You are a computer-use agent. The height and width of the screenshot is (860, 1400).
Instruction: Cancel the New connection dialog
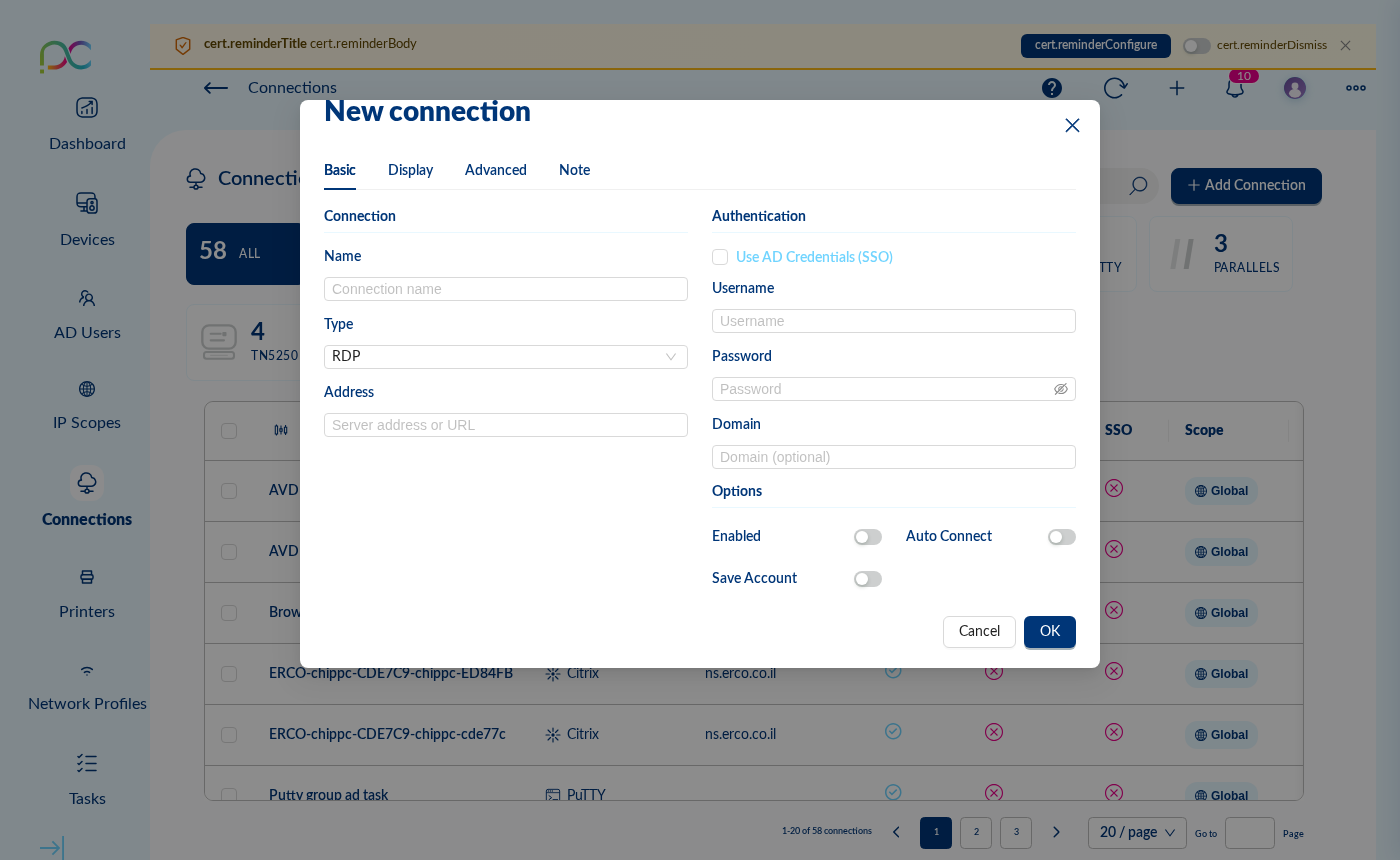978,632
